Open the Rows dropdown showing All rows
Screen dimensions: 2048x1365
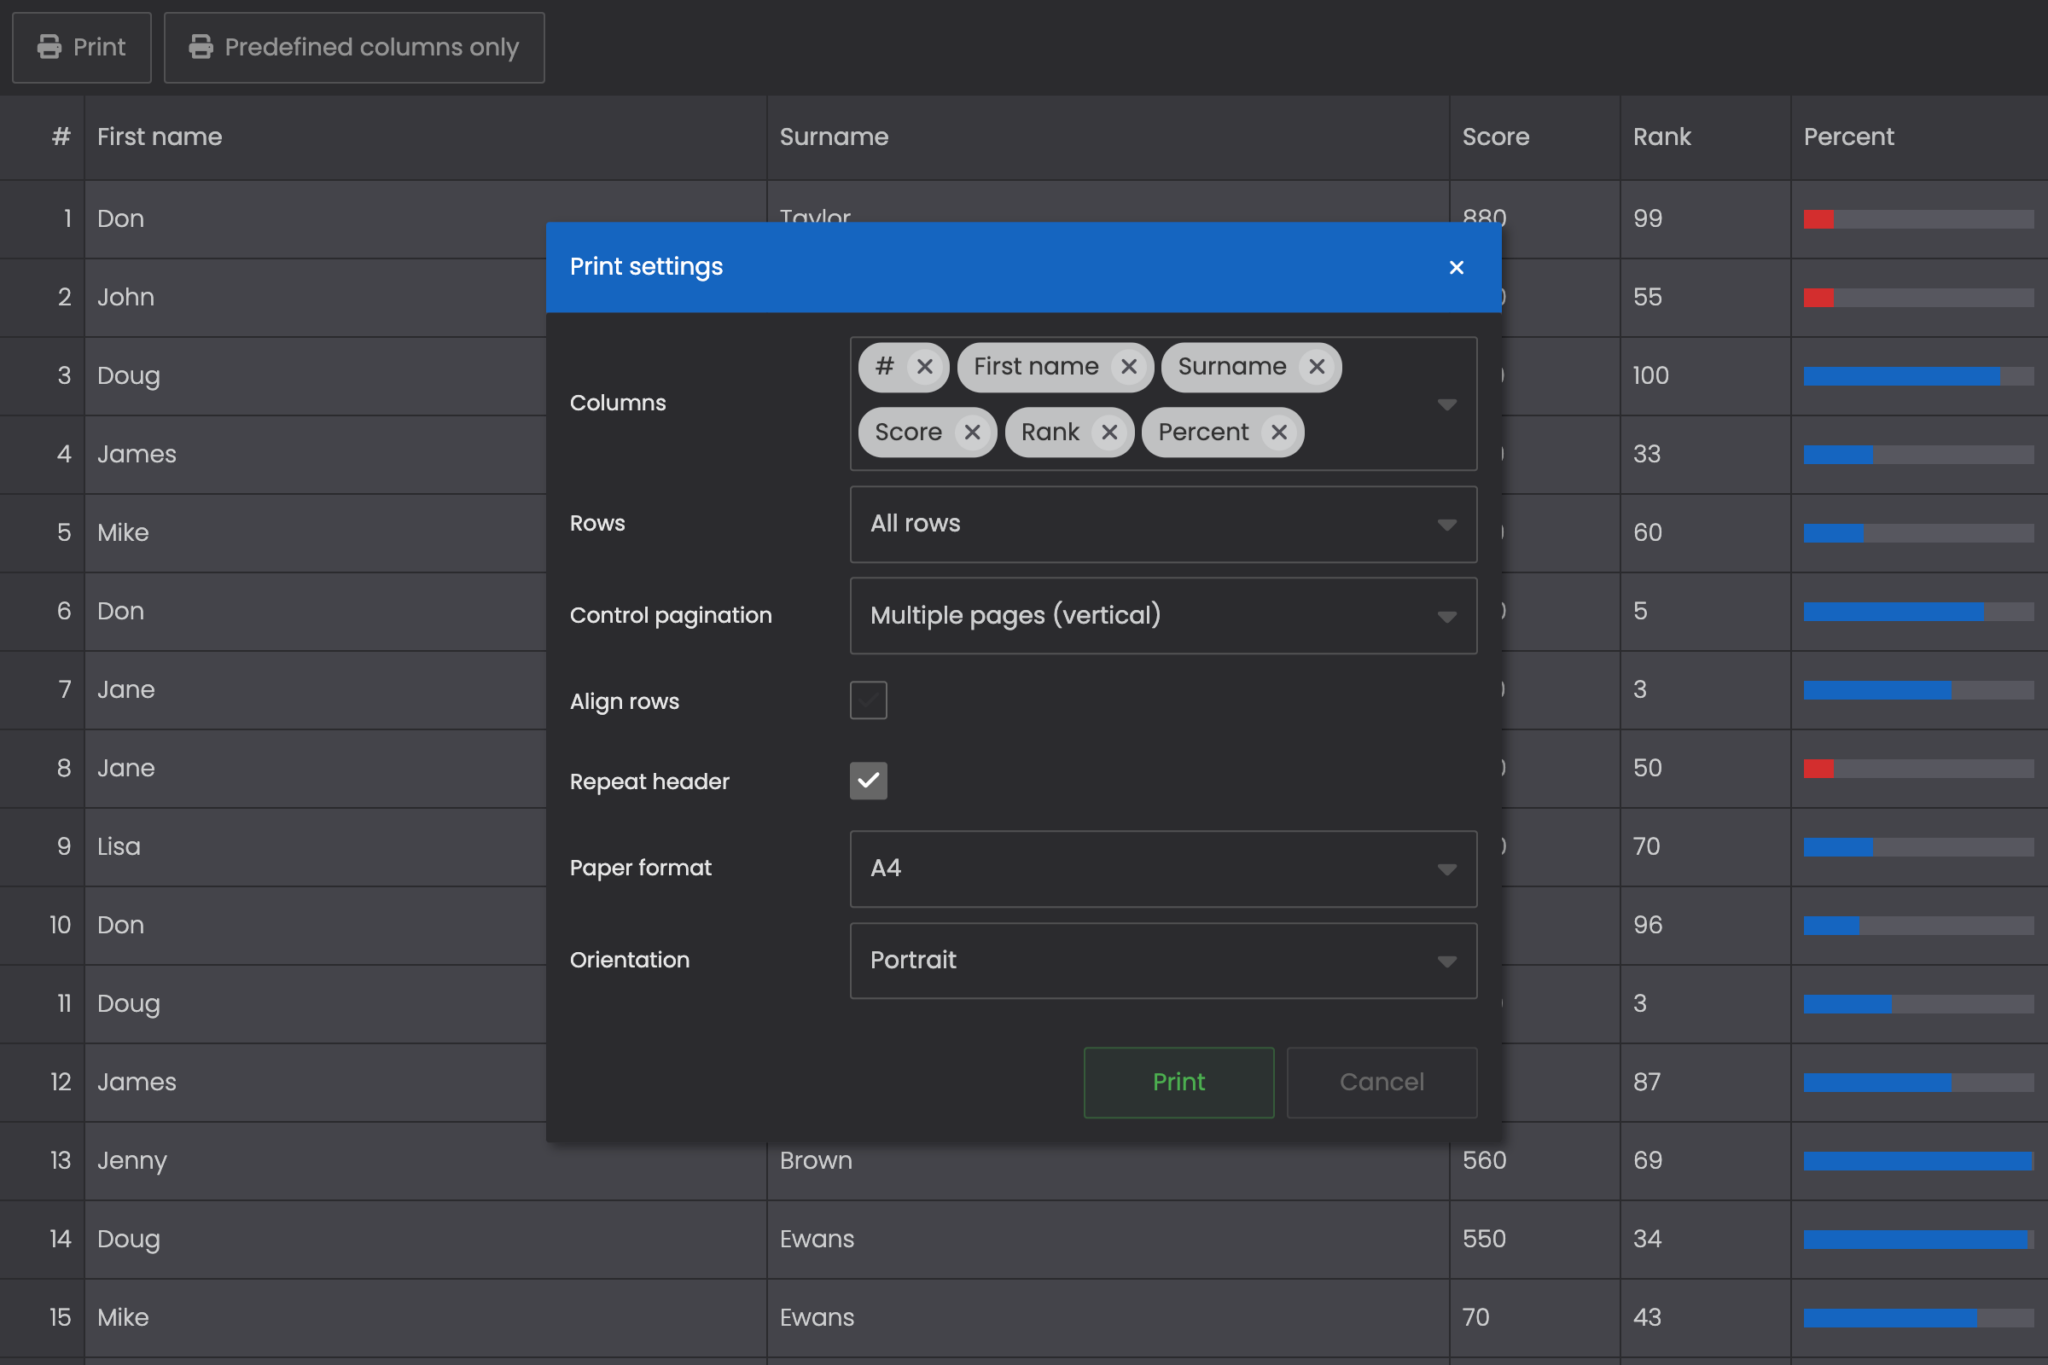(x=1163, y=524)
